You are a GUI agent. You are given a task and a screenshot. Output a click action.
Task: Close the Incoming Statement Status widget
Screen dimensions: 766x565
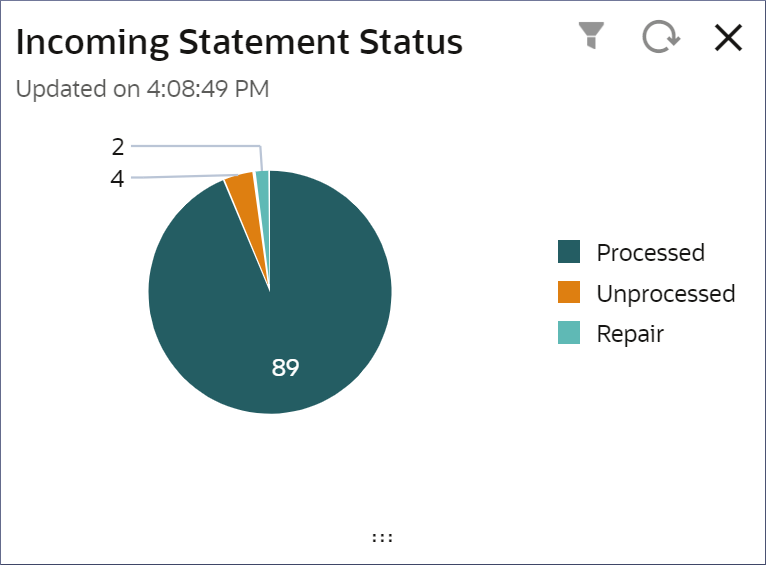728,38
